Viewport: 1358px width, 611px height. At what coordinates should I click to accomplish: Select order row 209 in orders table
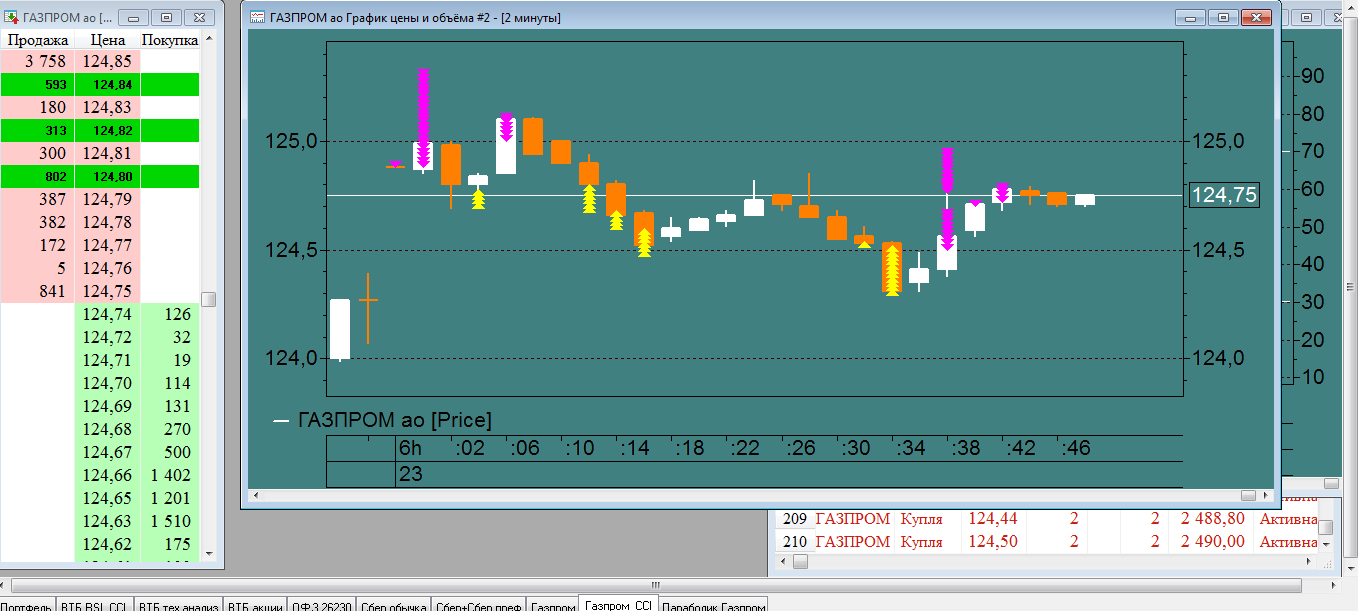click(x=1045, y=519)
